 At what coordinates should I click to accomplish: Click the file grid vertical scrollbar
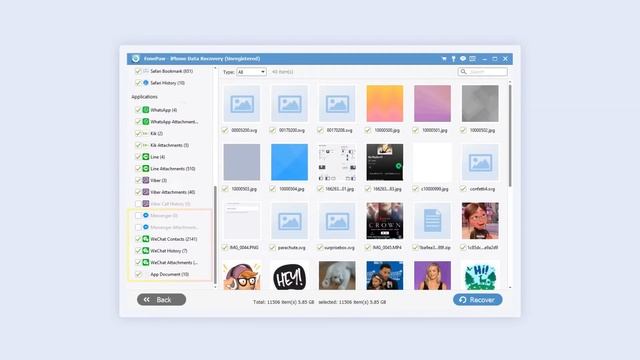[x=510, y=135]
